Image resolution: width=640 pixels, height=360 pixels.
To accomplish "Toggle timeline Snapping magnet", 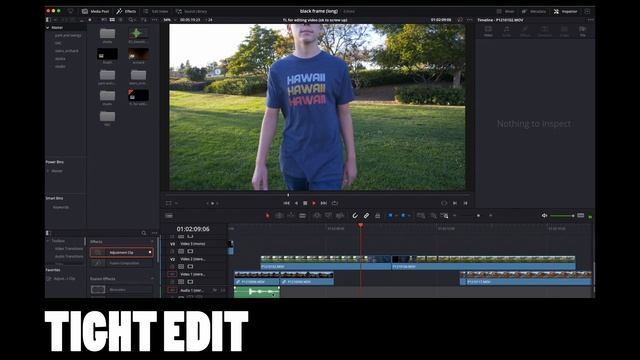I will (355, 216).
